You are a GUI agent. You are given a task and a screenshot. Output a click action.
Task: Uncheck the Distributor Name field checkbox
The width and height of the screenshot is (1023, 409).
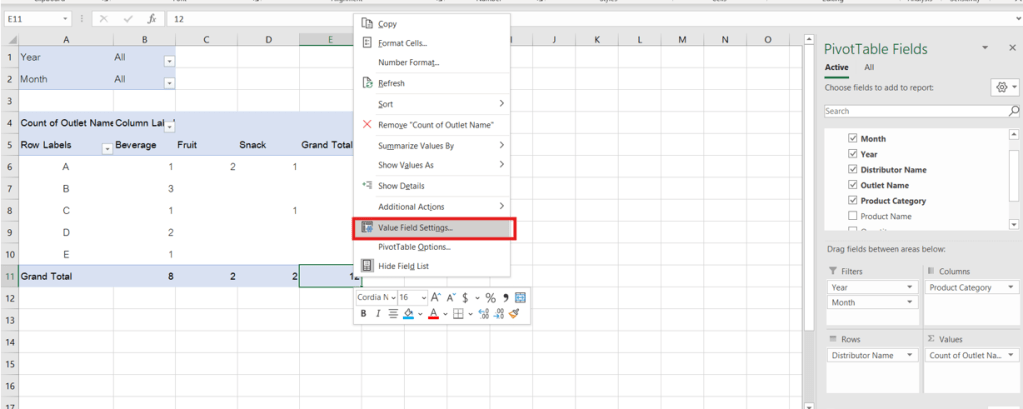click(x=852, y=170)
